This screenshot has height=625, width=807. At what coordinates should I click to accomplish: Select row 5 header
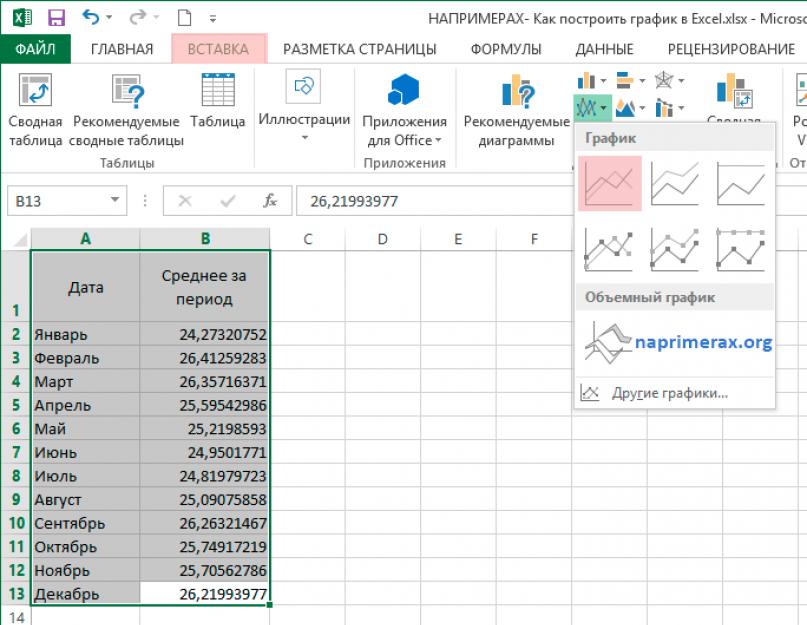(x=16, y=405)
